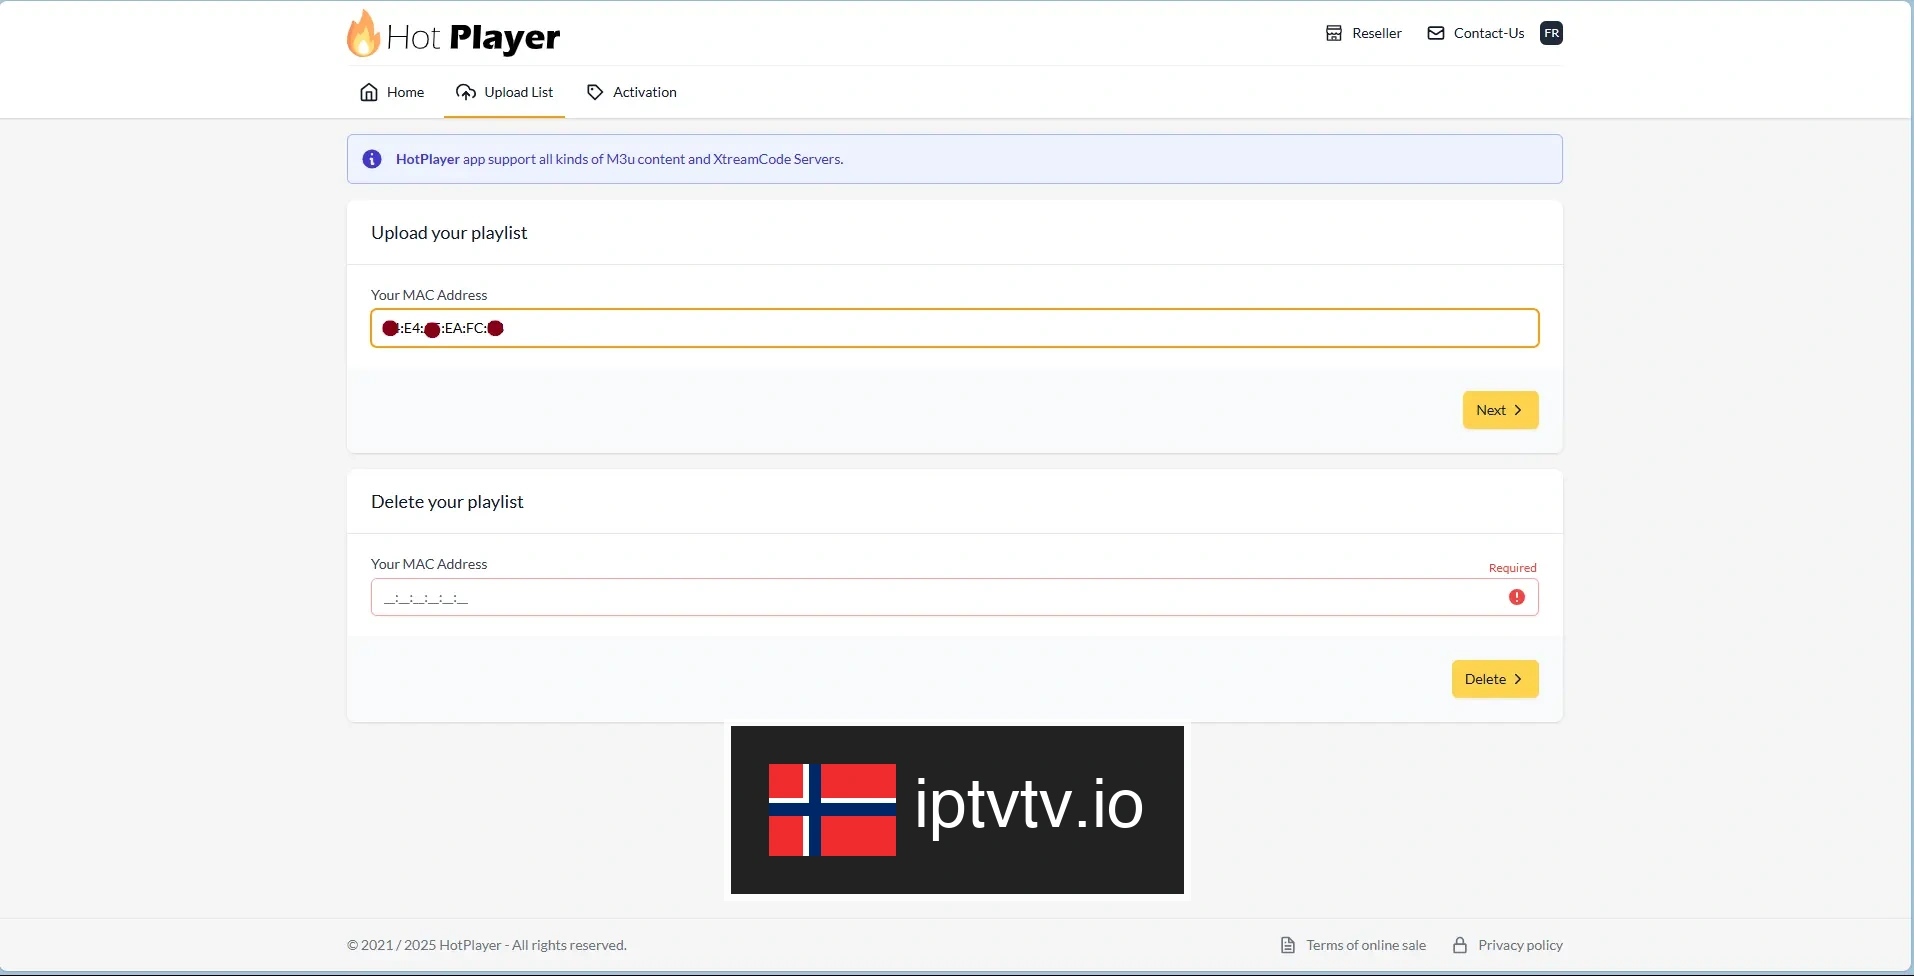
Task: Open the Contact-Us link
Action: [x=1489, y=33]
